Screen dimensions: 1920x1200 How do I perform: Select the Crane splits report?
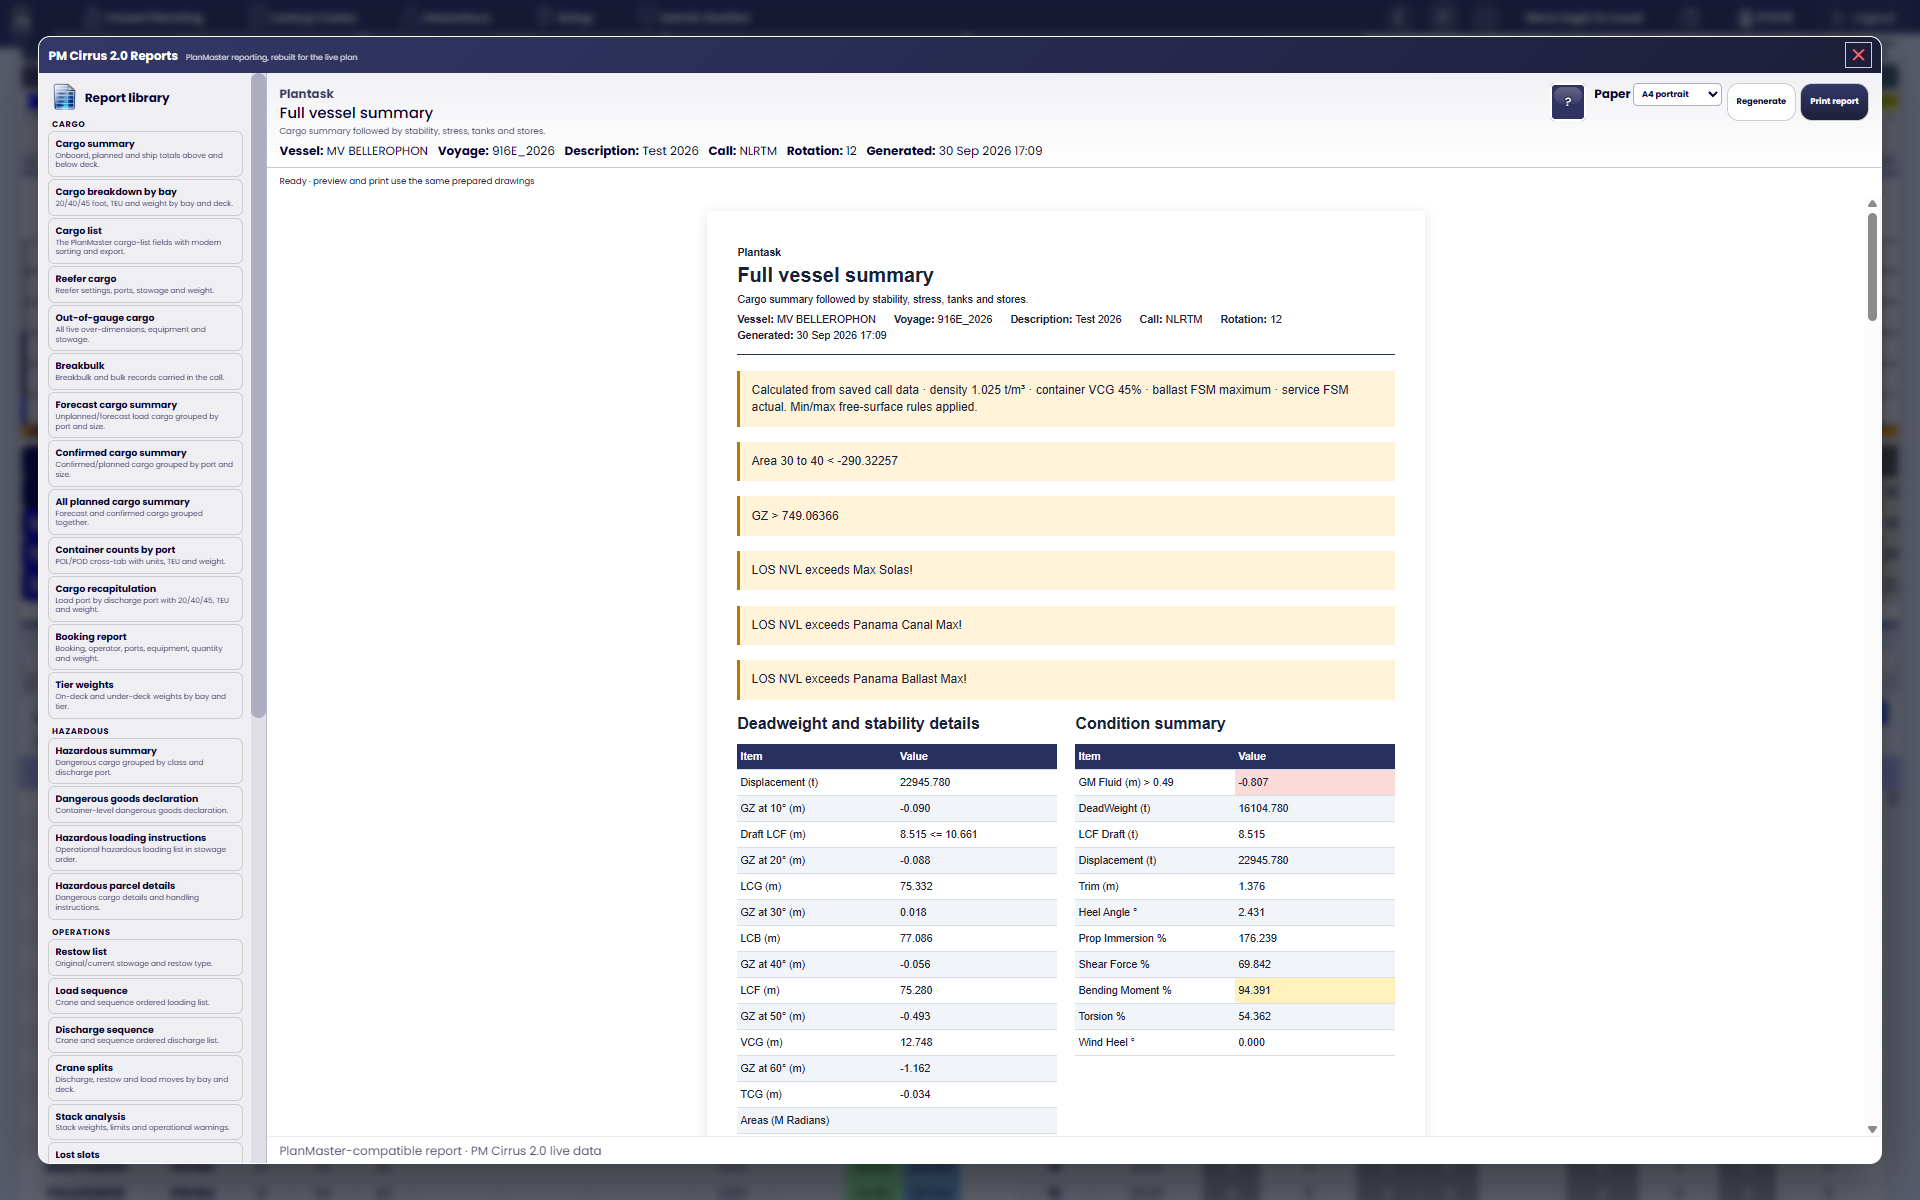[145, 1077]
